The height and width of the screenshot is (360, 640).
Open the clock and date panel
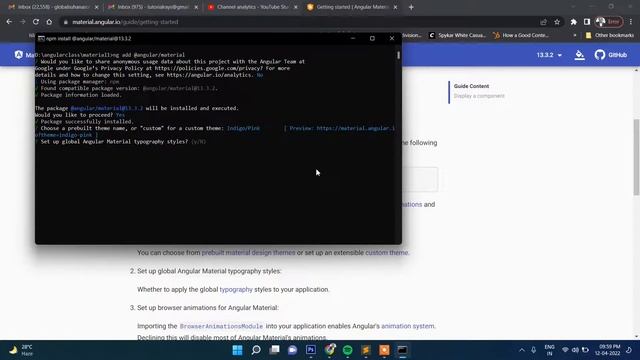(607, 350)
